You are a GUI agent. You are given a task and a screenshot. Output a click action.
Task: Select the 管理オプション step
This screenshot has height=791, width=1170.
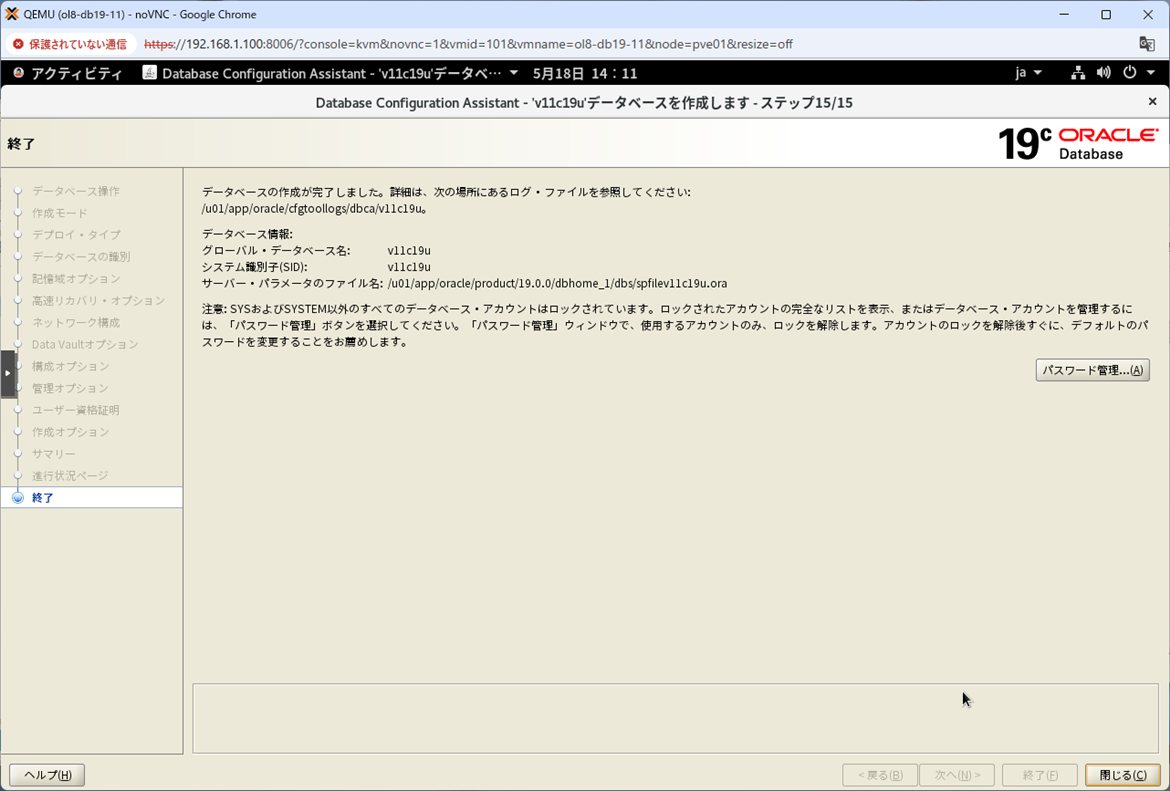[x=70, y=388]
